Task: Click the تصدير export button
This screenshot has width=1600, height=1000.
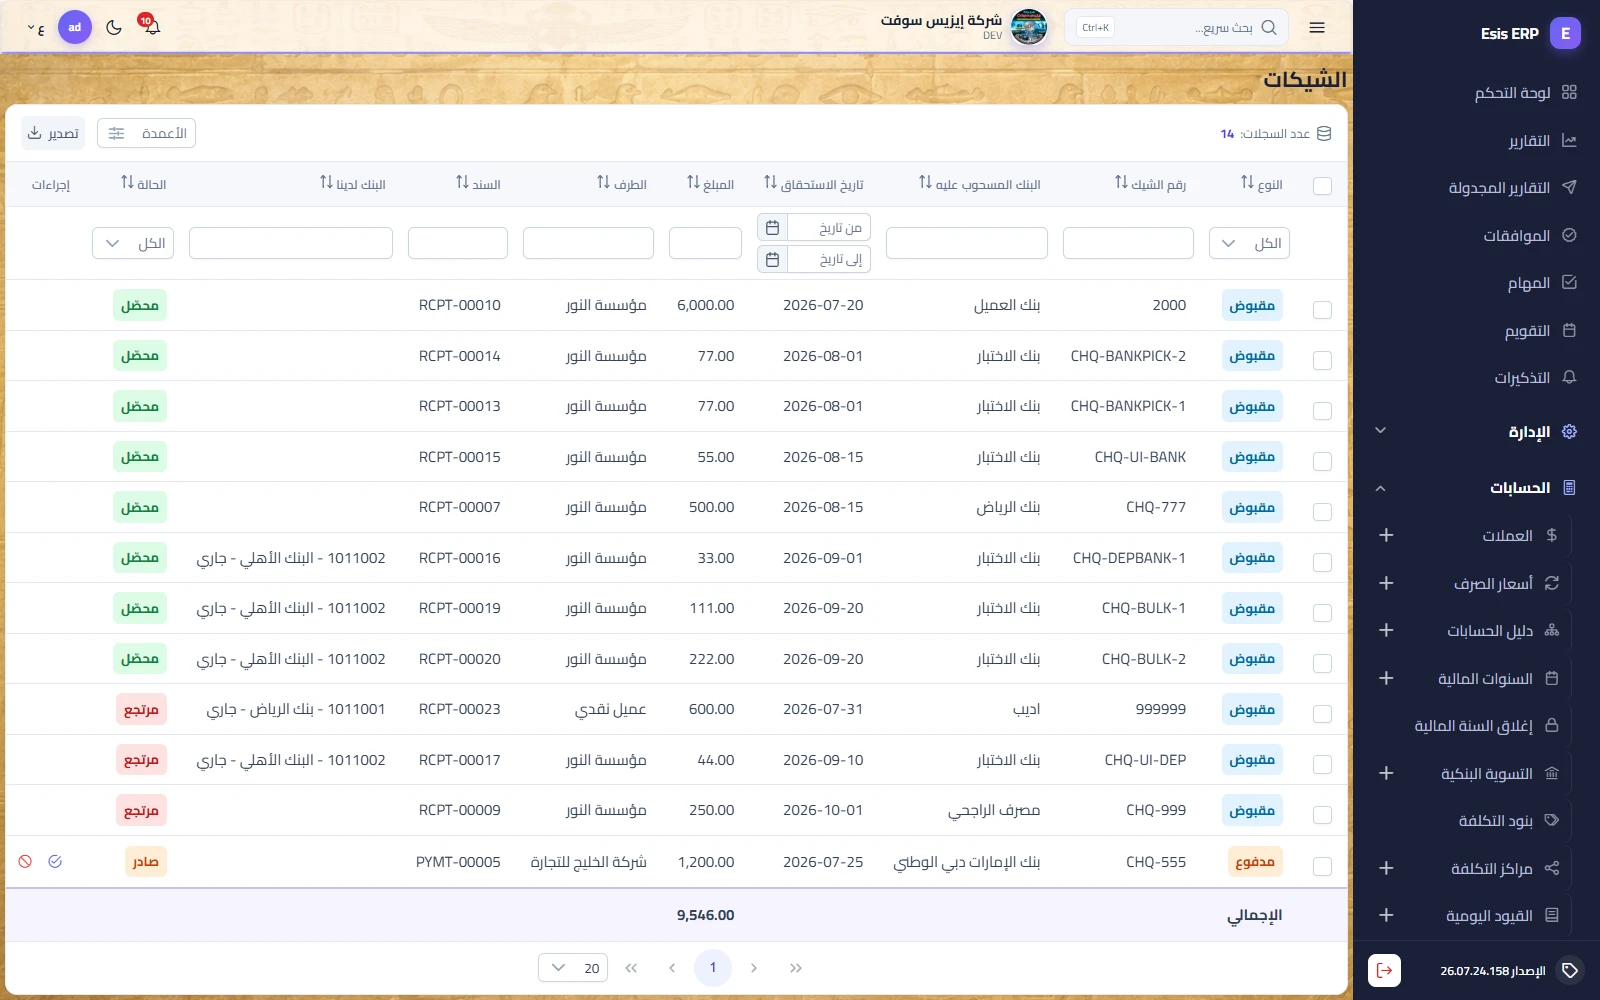Action: coord(53,133)
